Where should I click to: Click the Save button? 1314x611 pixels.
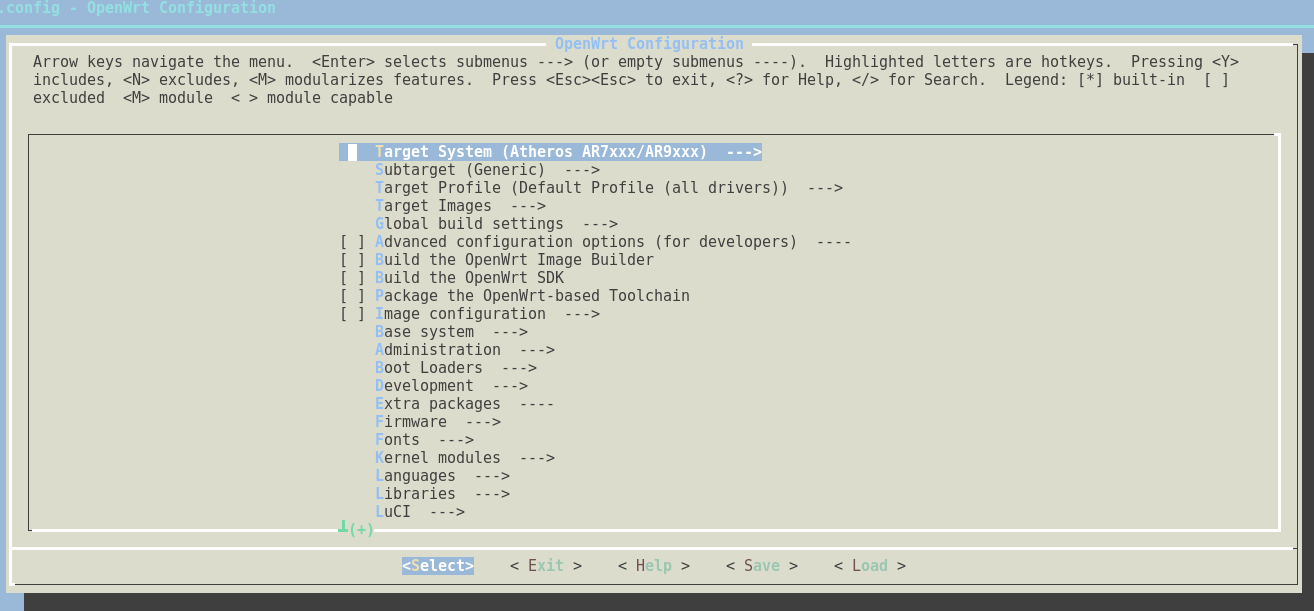click(762, 566)
